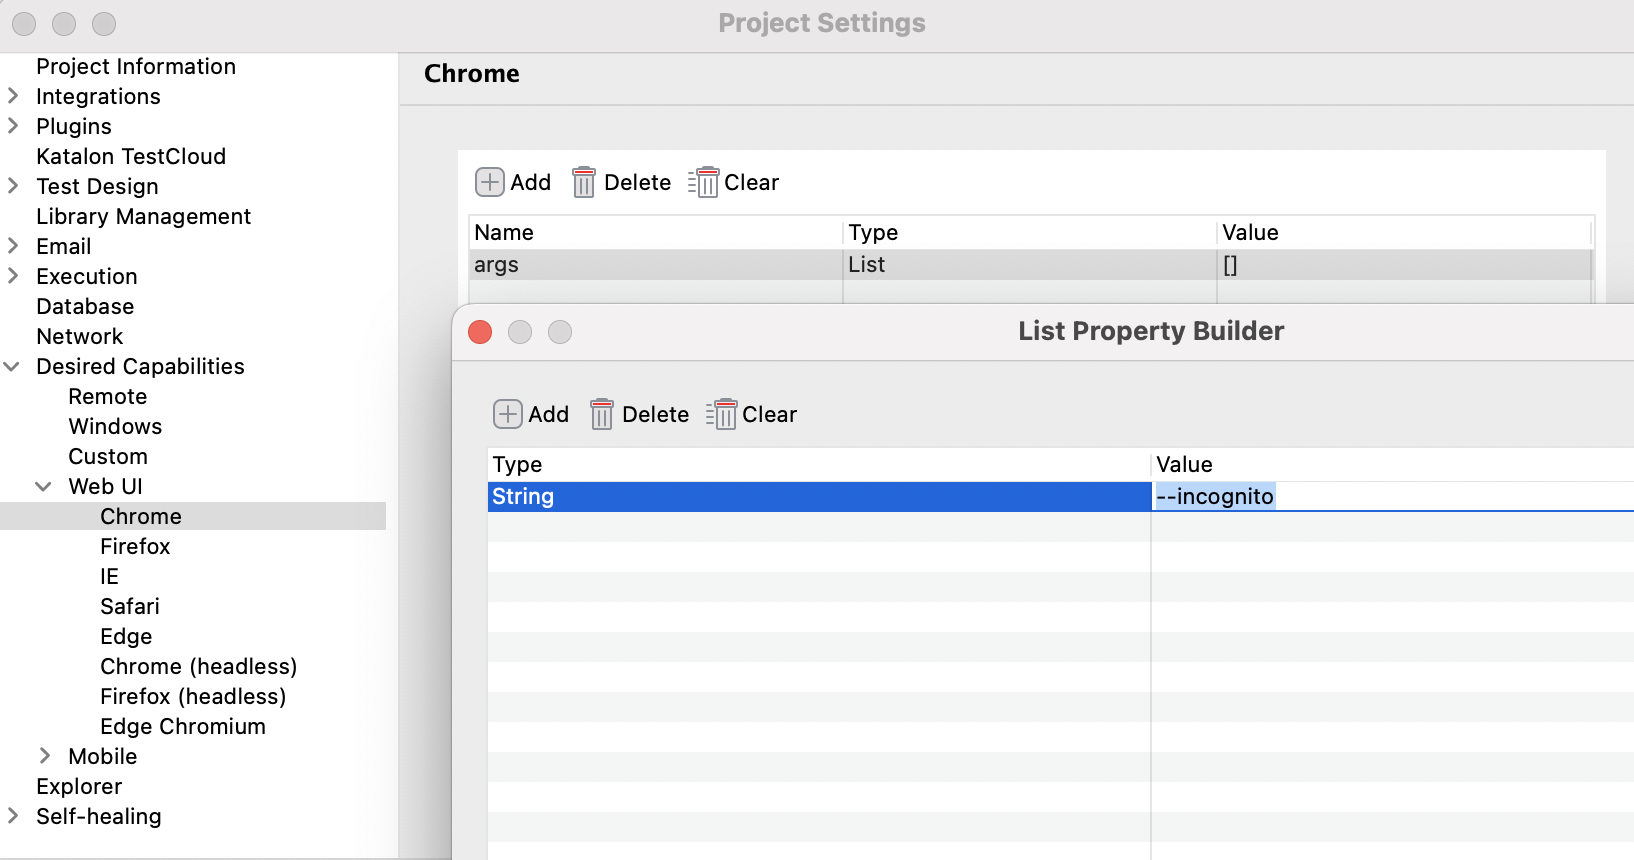
Task: Open Katalon TestCloud settings page
Action: (131, 157)
